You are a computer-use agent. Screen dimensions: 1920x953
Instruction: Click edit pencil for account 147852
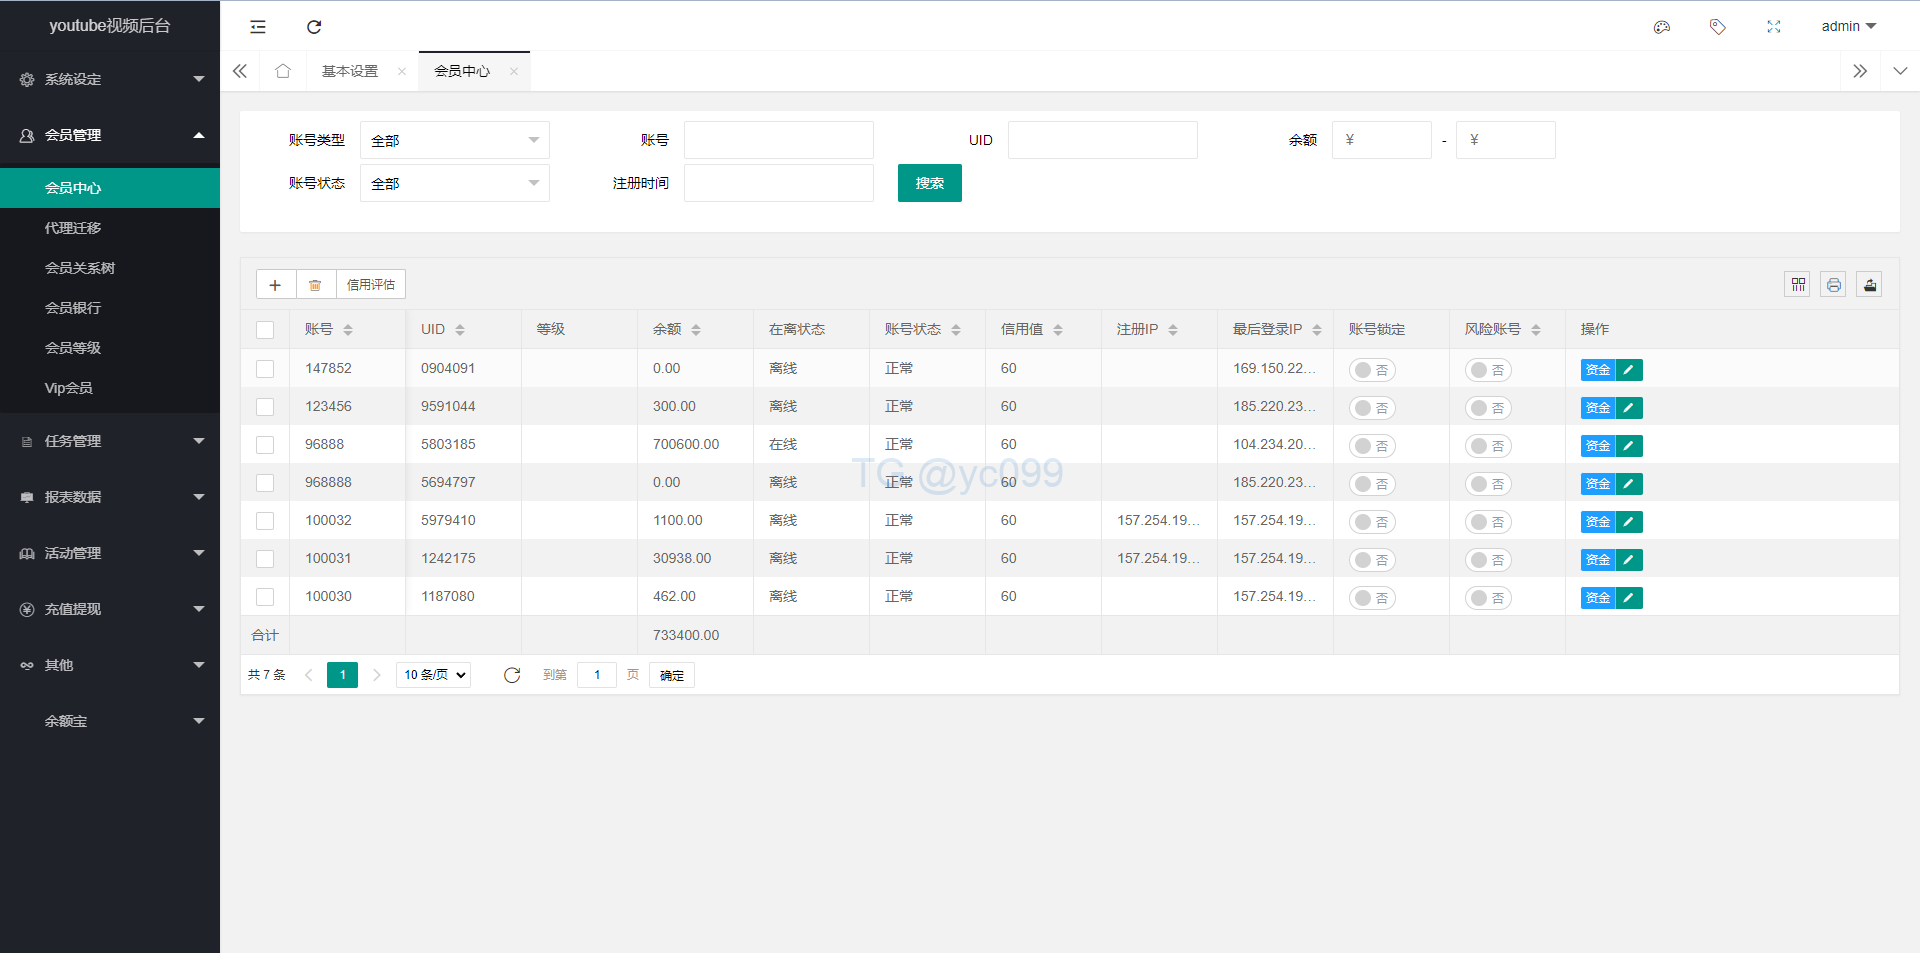1629,370
